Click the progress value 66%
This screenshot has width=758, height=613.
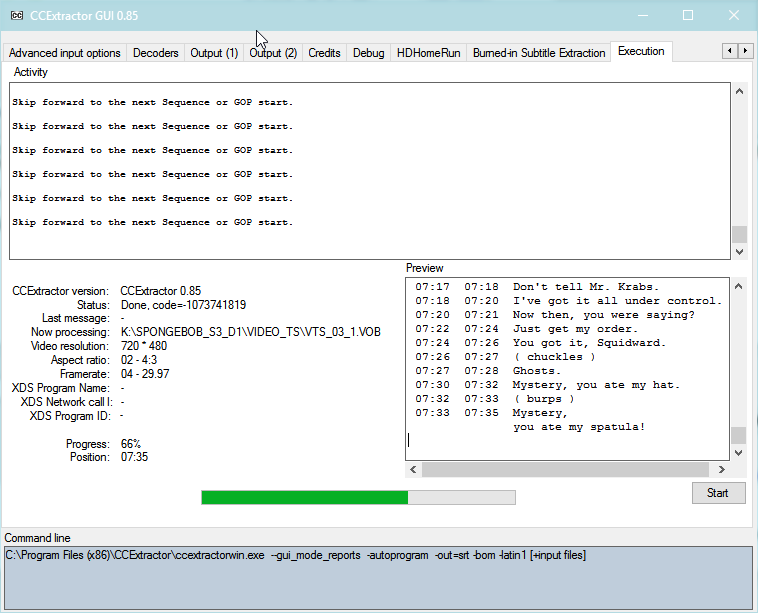[131, 444]
